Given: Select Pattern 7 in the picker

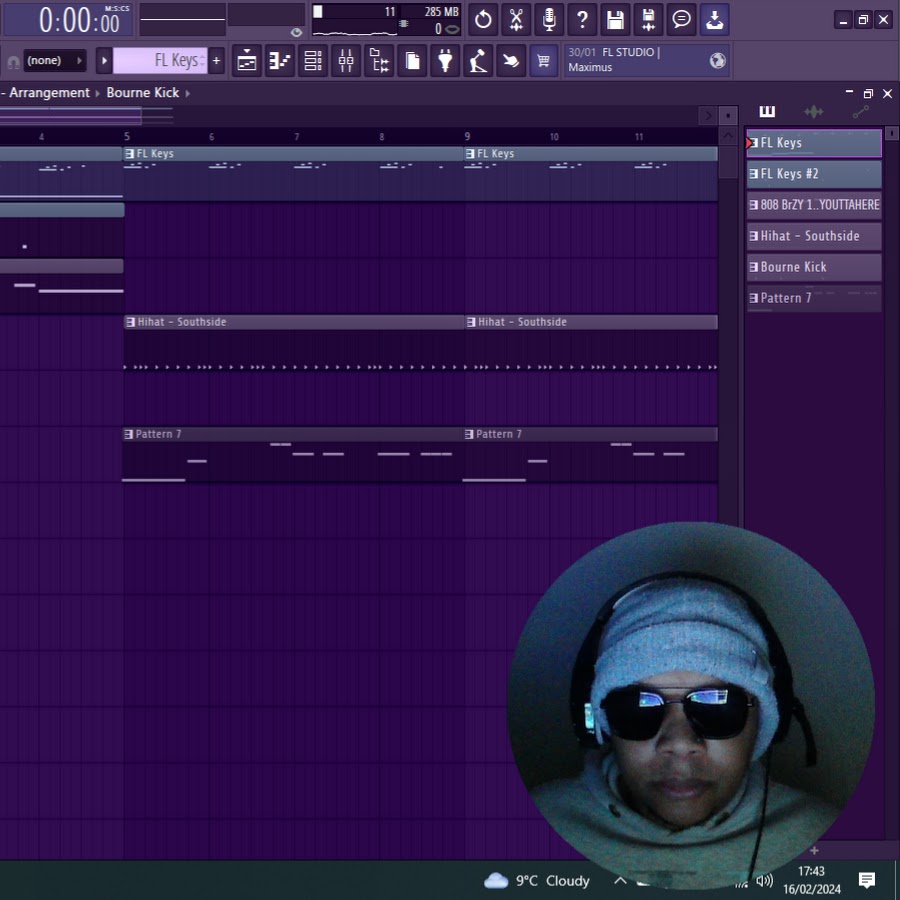Looking at the screenshot, I should 814,298.
